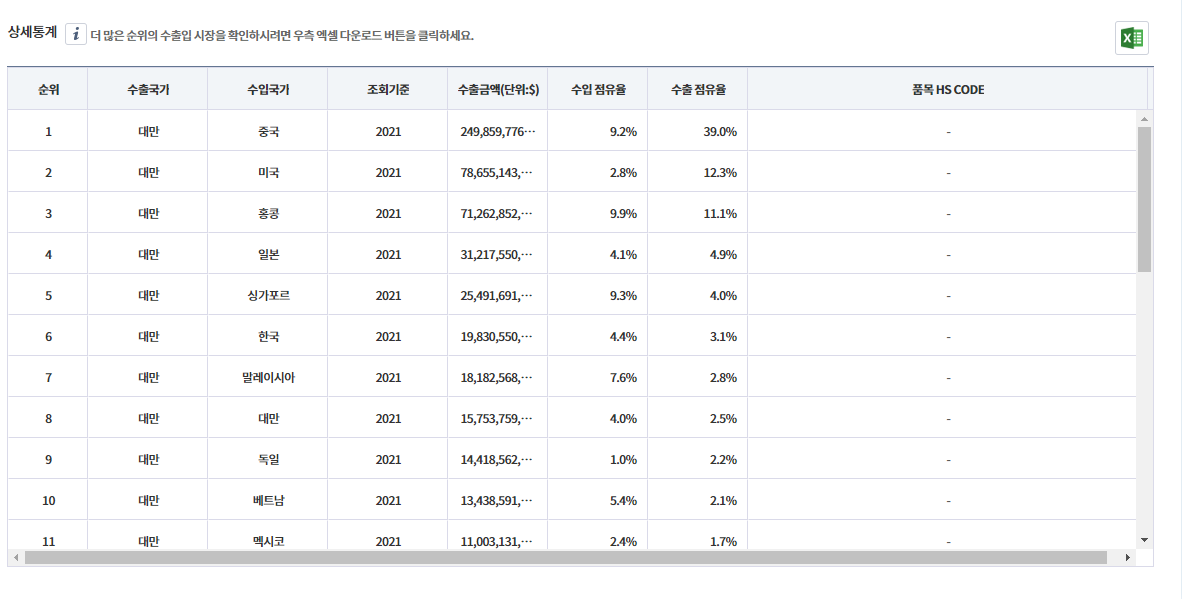Select the 수출금액(단위:$) column header
The image size is (1182, 599).
(498, 89)
